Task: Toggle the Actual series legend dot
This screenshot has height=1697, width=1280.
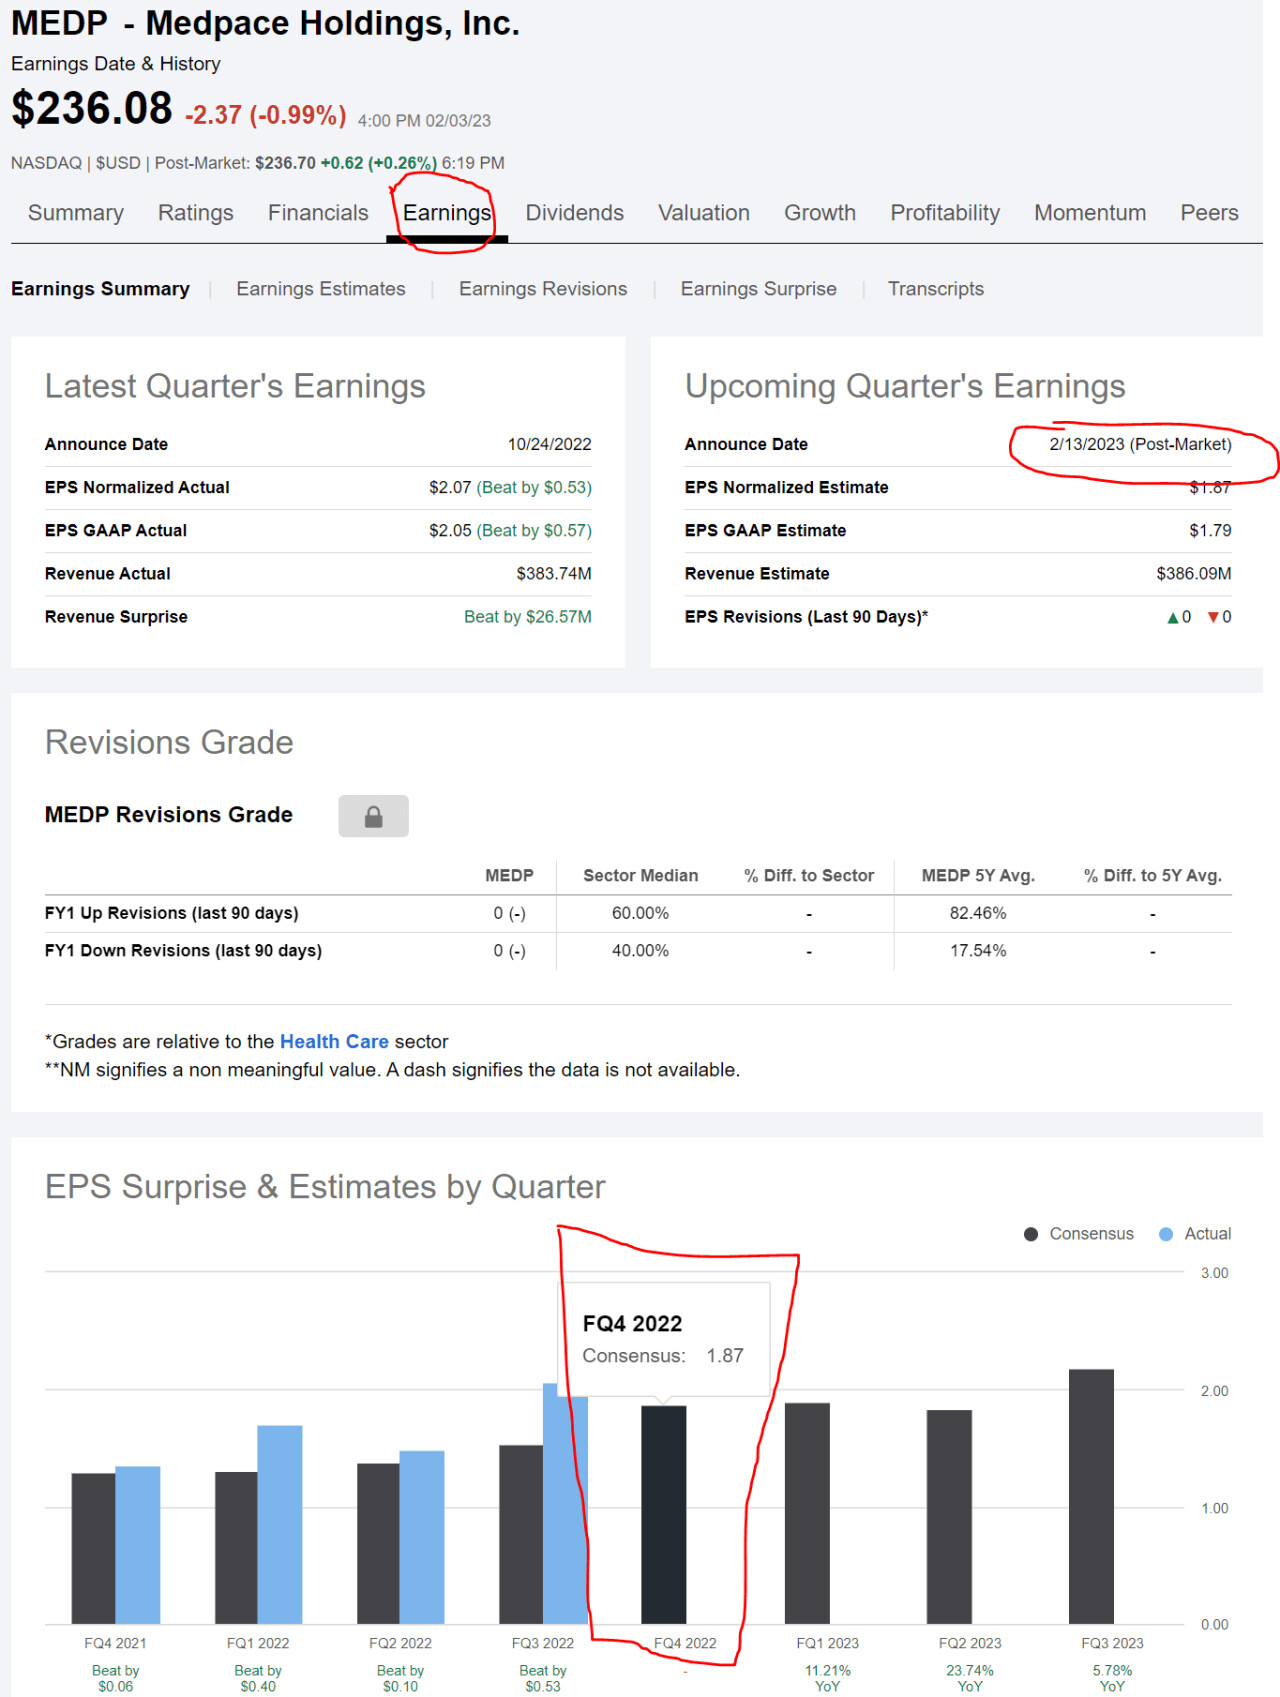Action: [1165, 1234]
